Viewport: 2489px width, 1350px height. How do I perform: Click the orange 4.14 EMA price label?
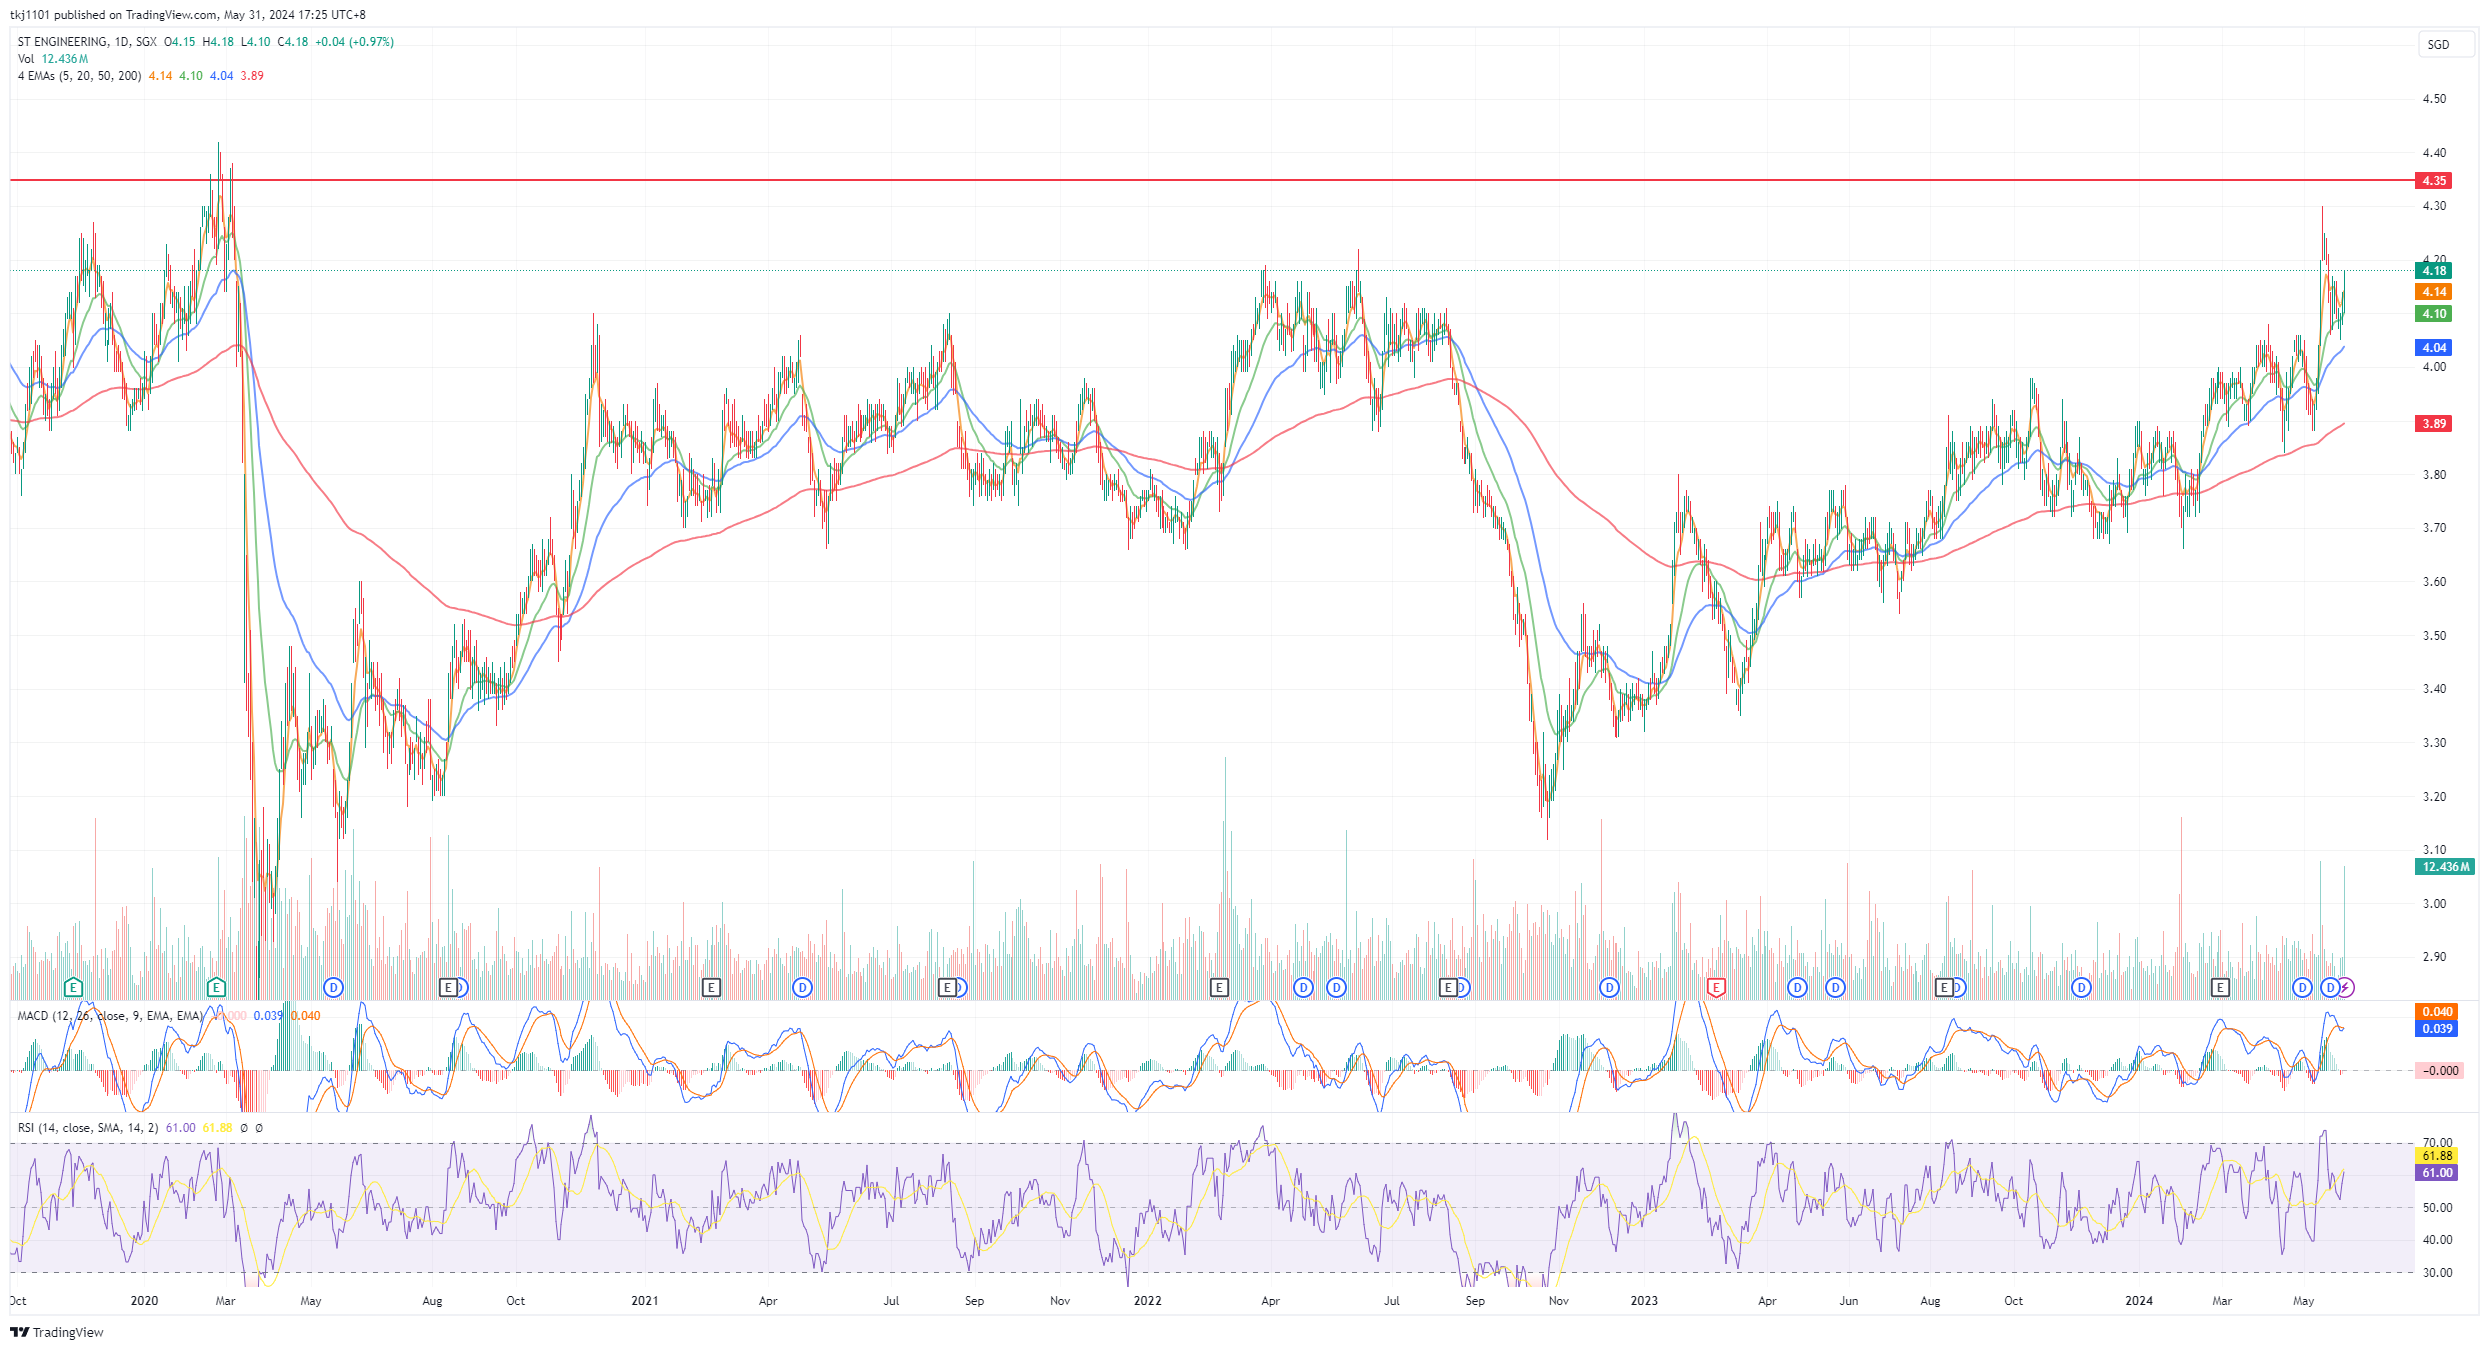pyautogui.click(x=2434, y=292)
